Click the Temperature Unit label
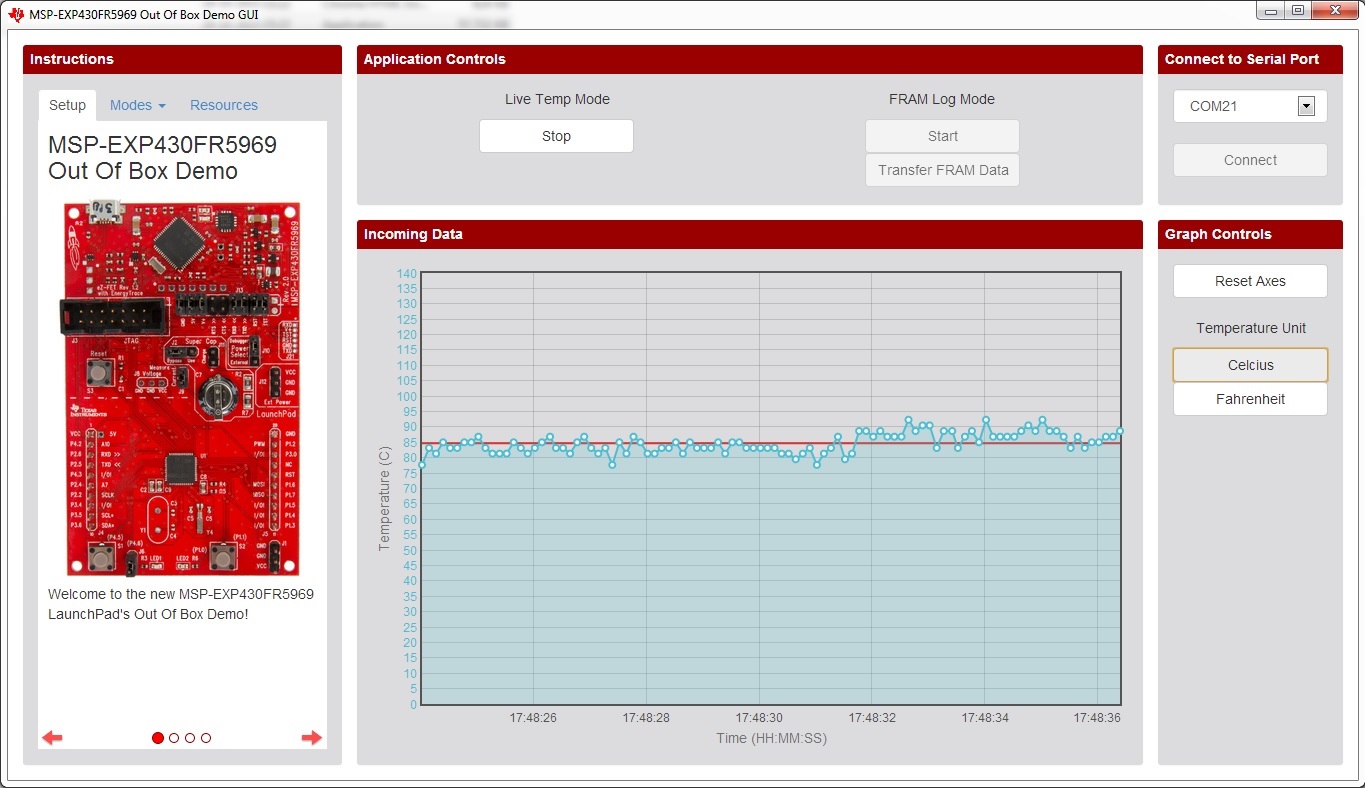This screenshot has height=788, width=1365. click(x=1251, y=328)
